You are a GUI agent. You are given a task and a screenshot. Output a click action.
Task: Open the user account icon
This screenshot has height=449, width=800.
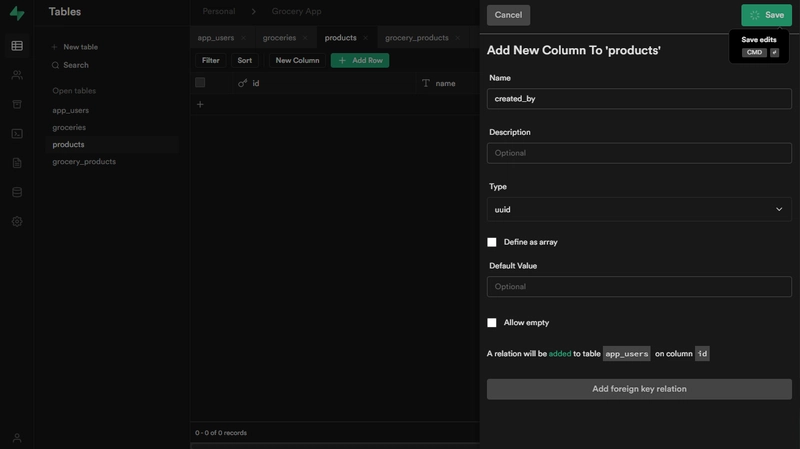[x=17, y=438]
